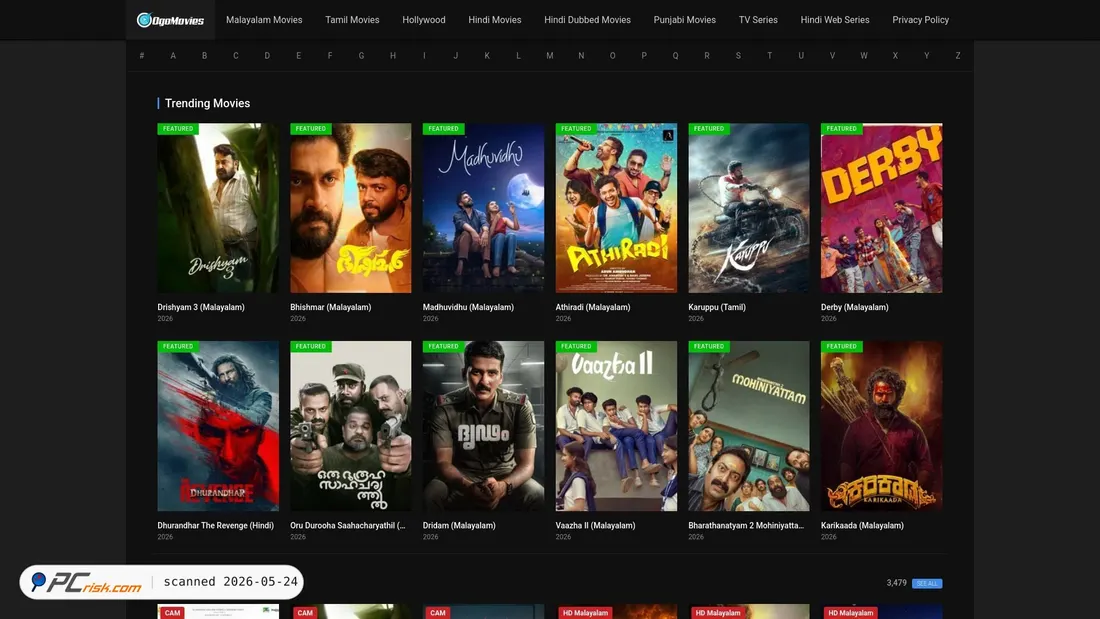Open the Karuppu poster thumbnail
Screen dimensions: 1100x619
pos(749,208)
